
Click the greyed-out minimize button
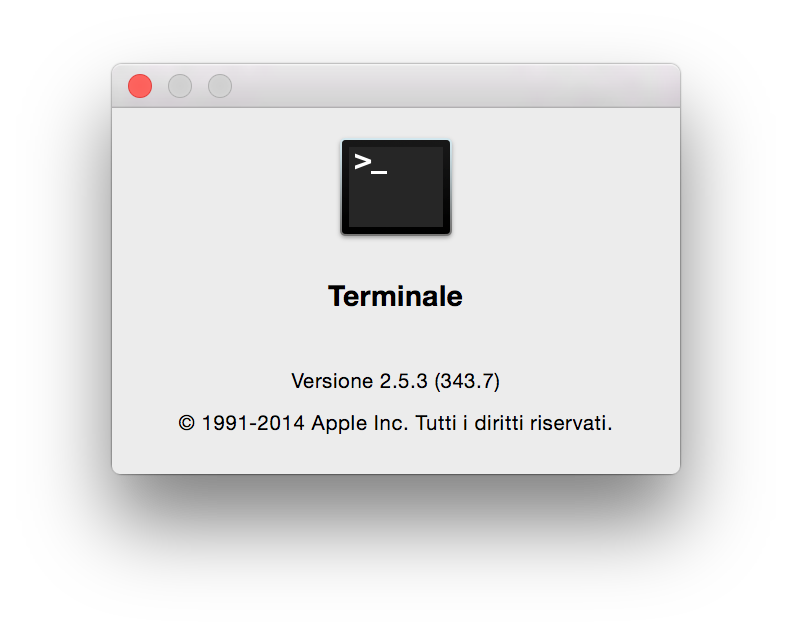tap(180, 86)
